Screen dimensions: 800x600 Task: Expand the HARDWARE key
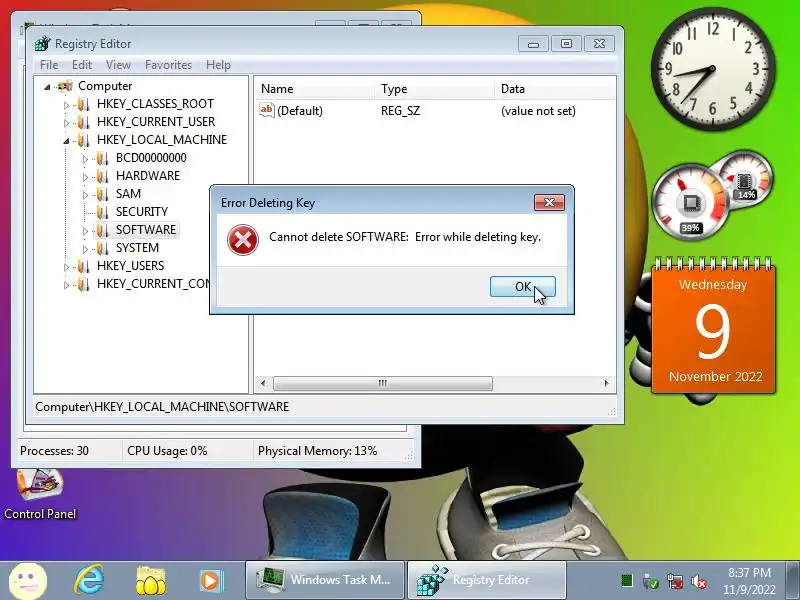coord(85,177)
